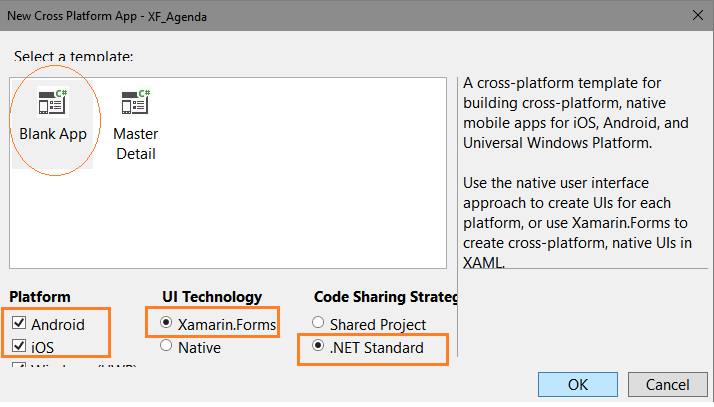Select the Shared Project radio button
This screenshot has height=407, width=714.
point(318,323)
